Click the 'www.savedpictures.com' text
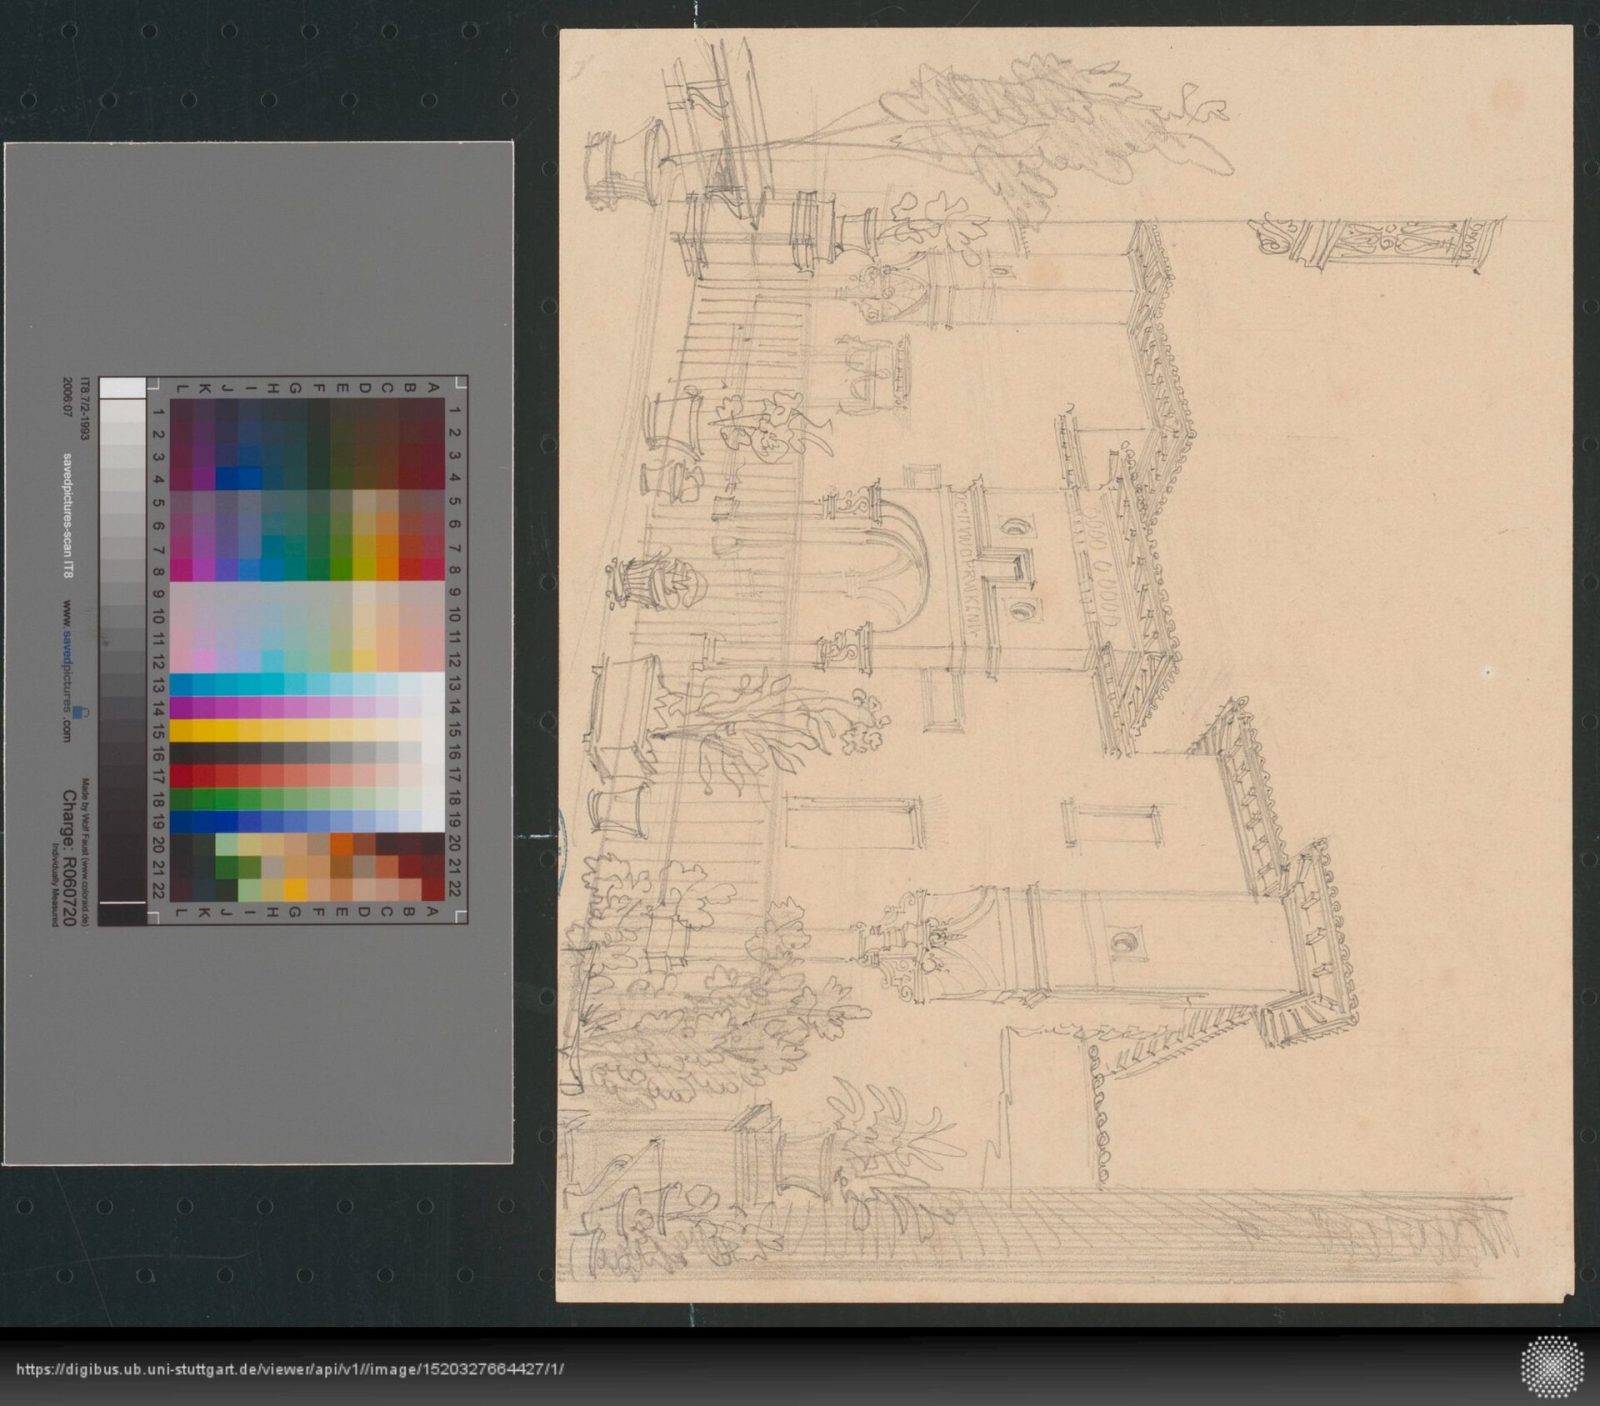 [69, 671]
